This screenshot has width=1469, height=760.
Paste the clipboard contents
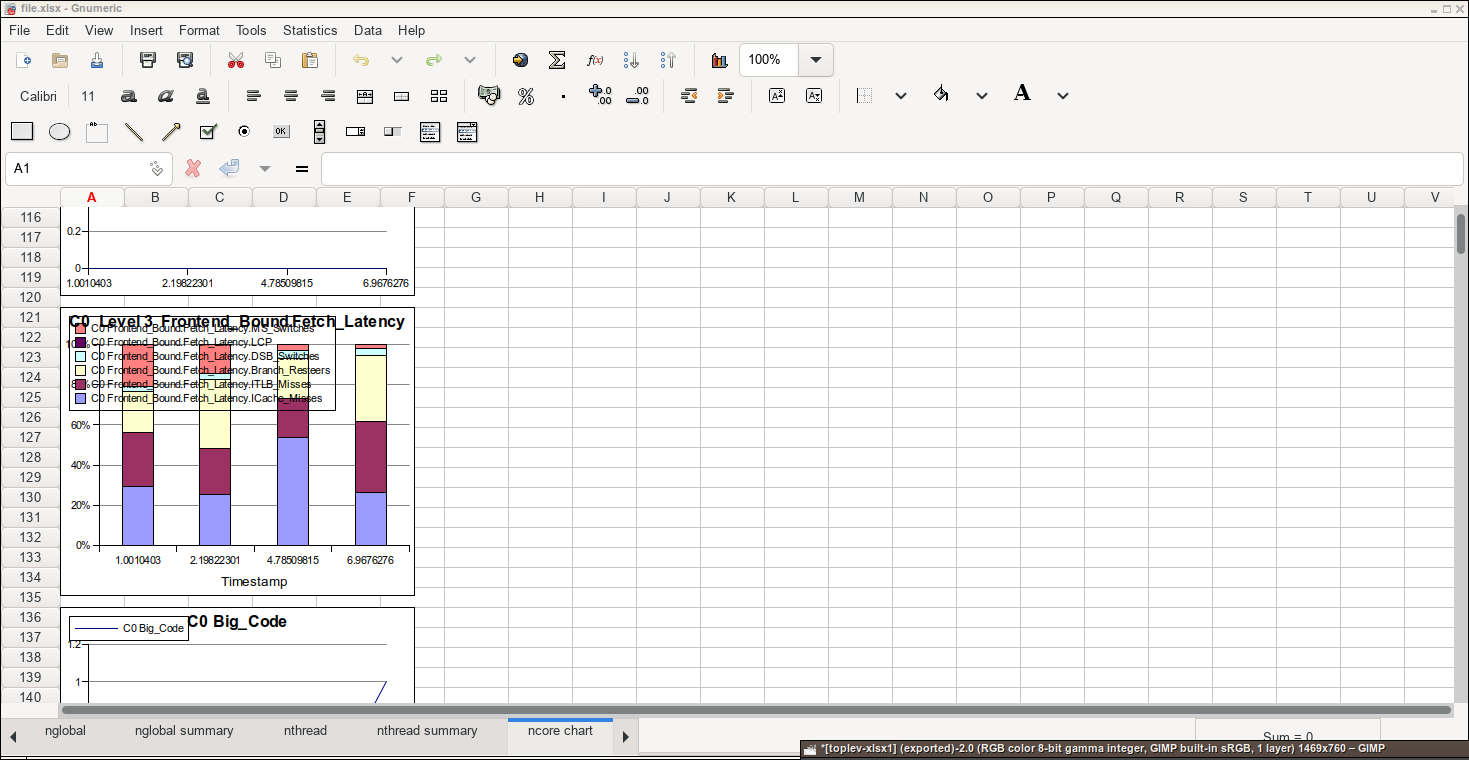(x=310, y=60)
